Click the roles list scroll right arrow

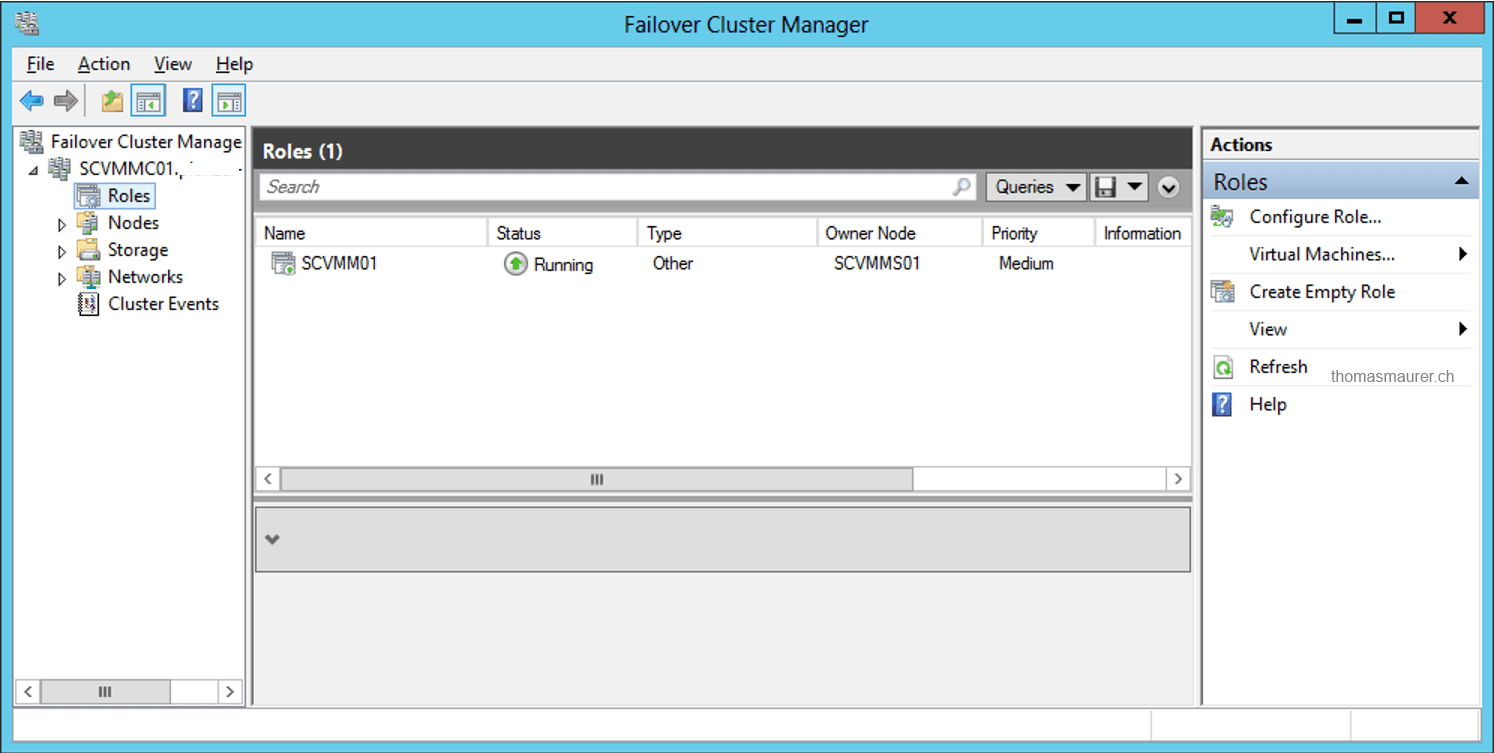click(1179, 479)
